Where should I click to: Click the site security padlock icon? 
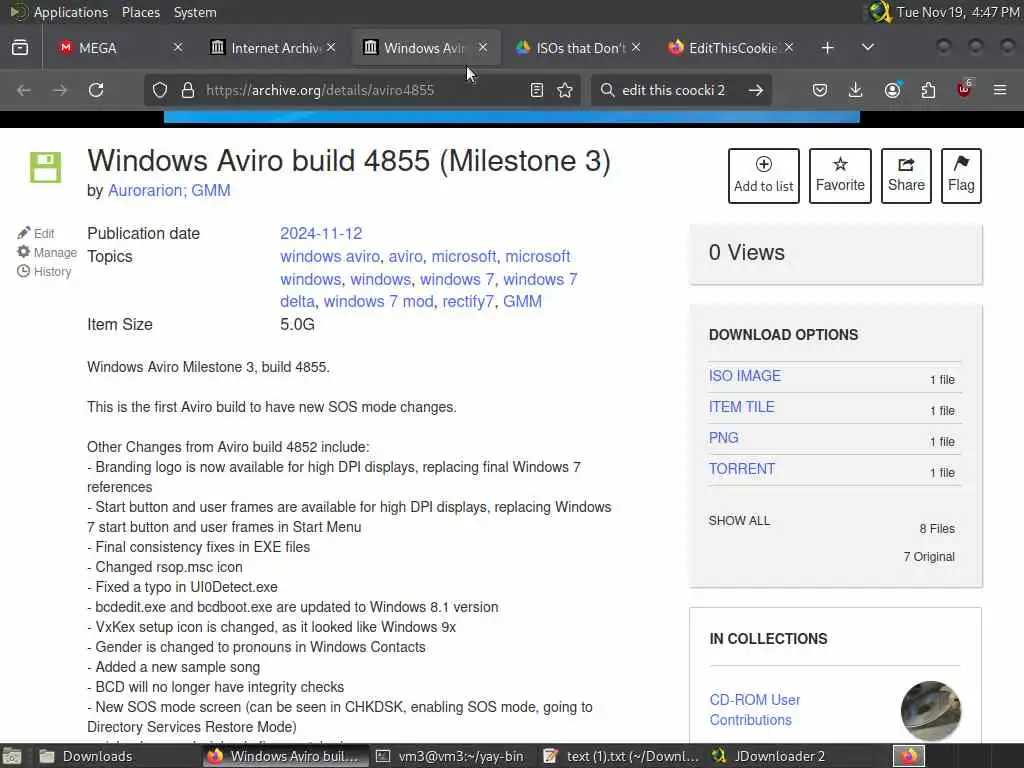(188, 90)
